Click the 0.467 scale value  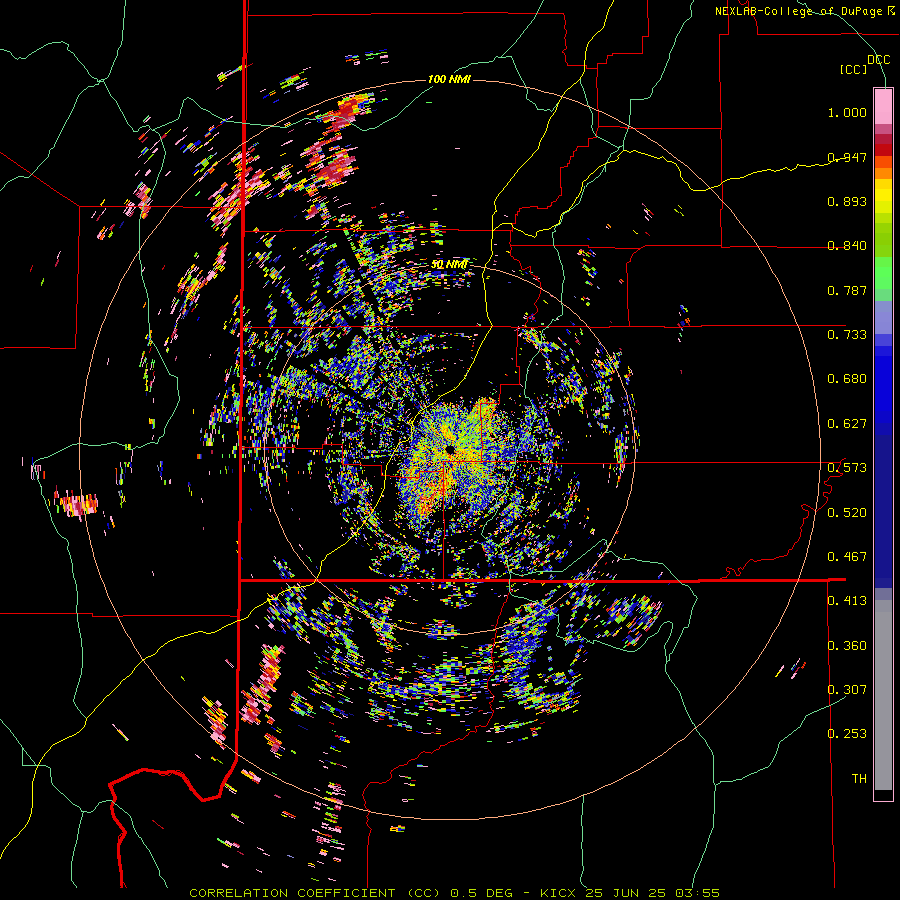click(x=847, y=557)
